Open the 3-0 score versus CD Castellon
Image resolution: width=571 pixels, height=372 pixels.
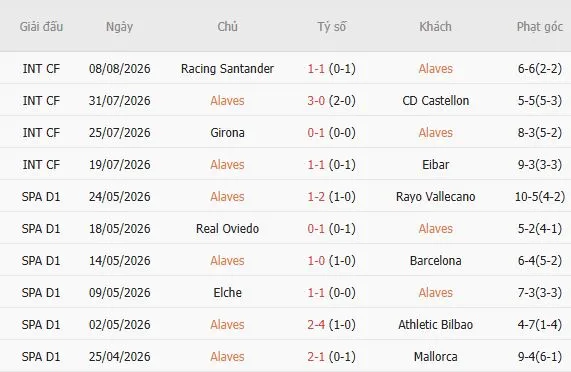pos(316,101)
